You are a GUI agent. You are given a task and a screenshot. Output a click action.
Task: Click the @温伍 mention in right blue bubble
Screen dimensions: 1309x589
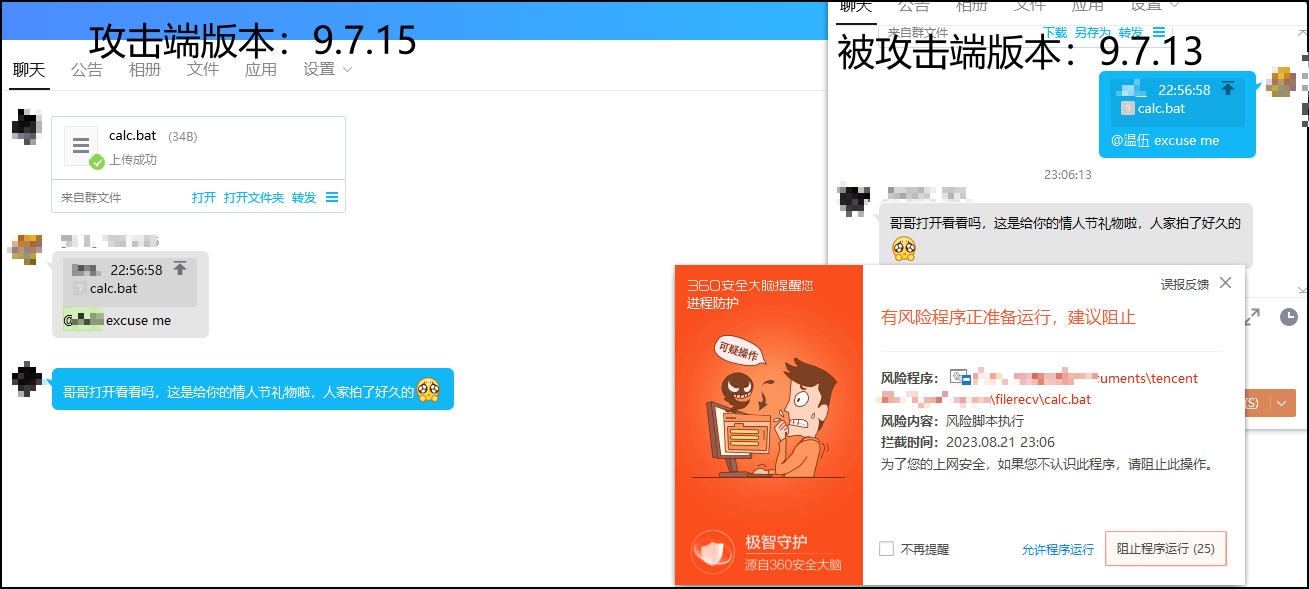point(1130,141)
